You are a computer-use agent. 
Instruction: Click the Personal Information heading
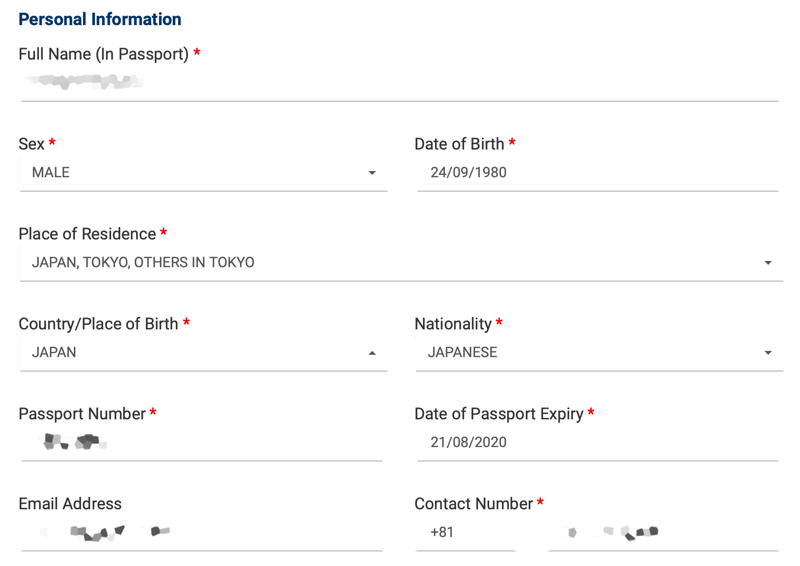(x=100, y=19)
